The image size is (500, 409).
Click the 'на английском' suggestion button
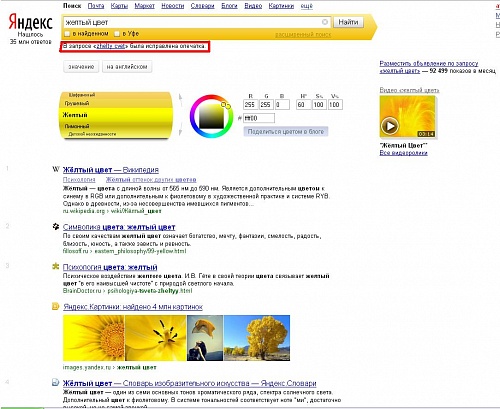127,67
